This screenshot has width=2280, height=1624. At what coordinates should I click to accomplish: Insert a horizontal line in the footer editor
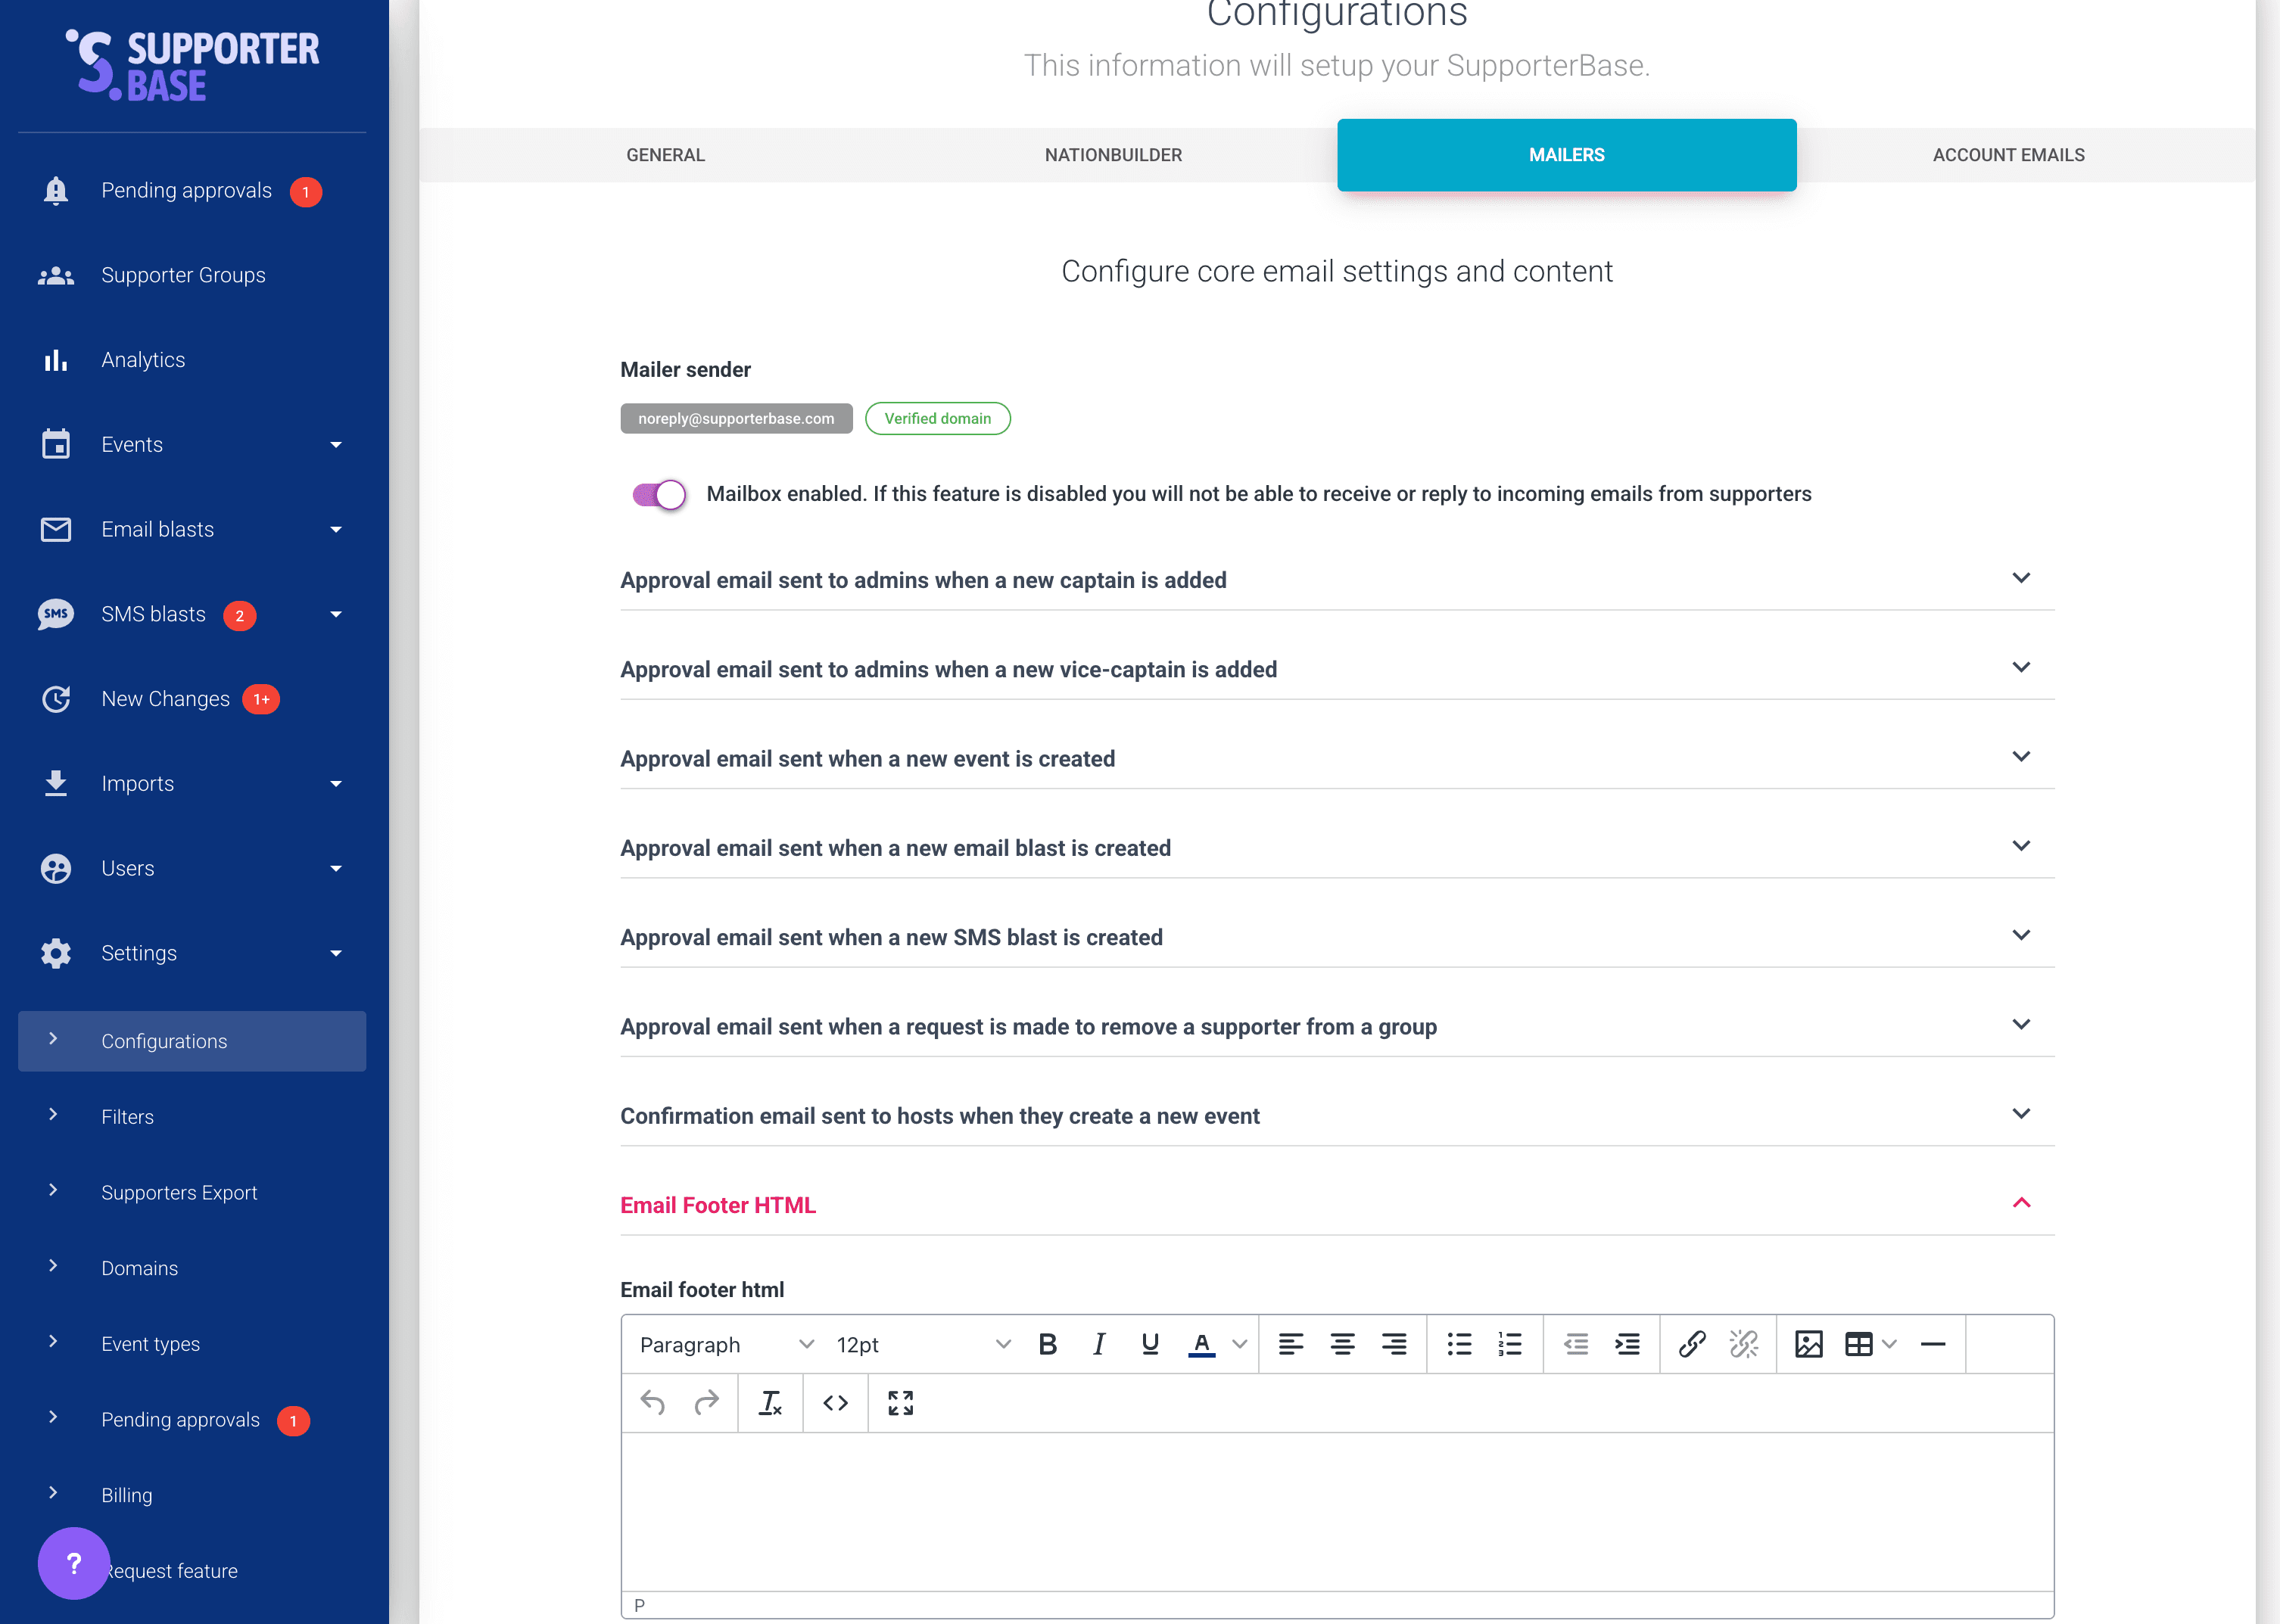pyautogui.click(x=1932, y=1344)
